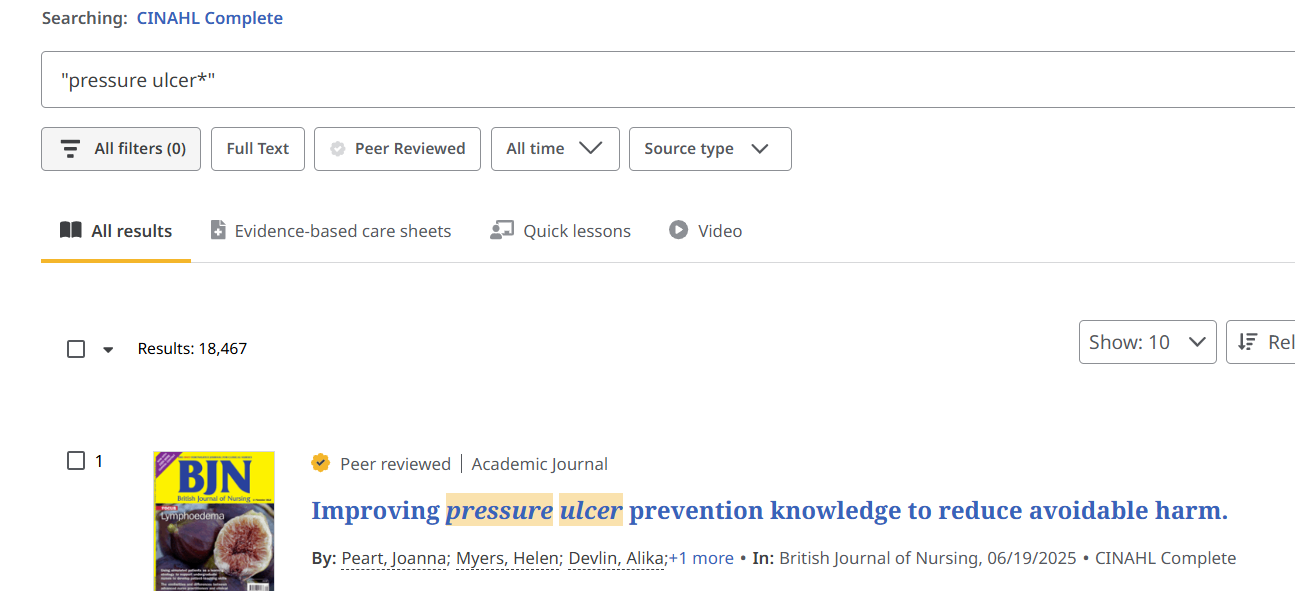1295x591 pixels.
Task: Toggle the Full Text filter
Action: click(x=258, y=149)
